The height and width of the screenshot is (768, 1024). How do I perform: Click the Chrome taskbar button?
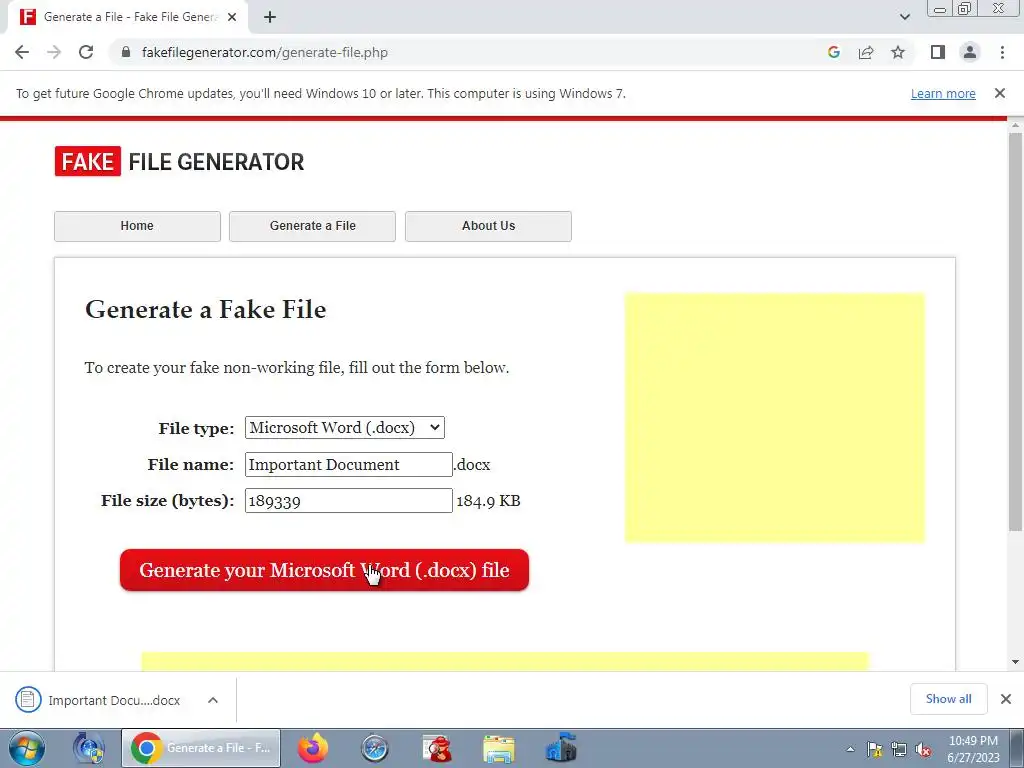pyautogui.click(x=200, y=748)
